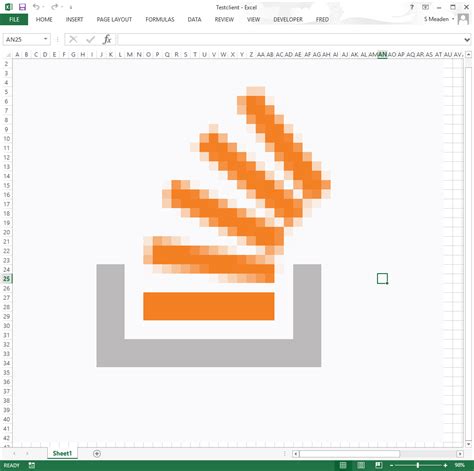The height and width of the screenshot is (471, 474).
Task: Select row 34 header
Action: (x=6, y=363)
